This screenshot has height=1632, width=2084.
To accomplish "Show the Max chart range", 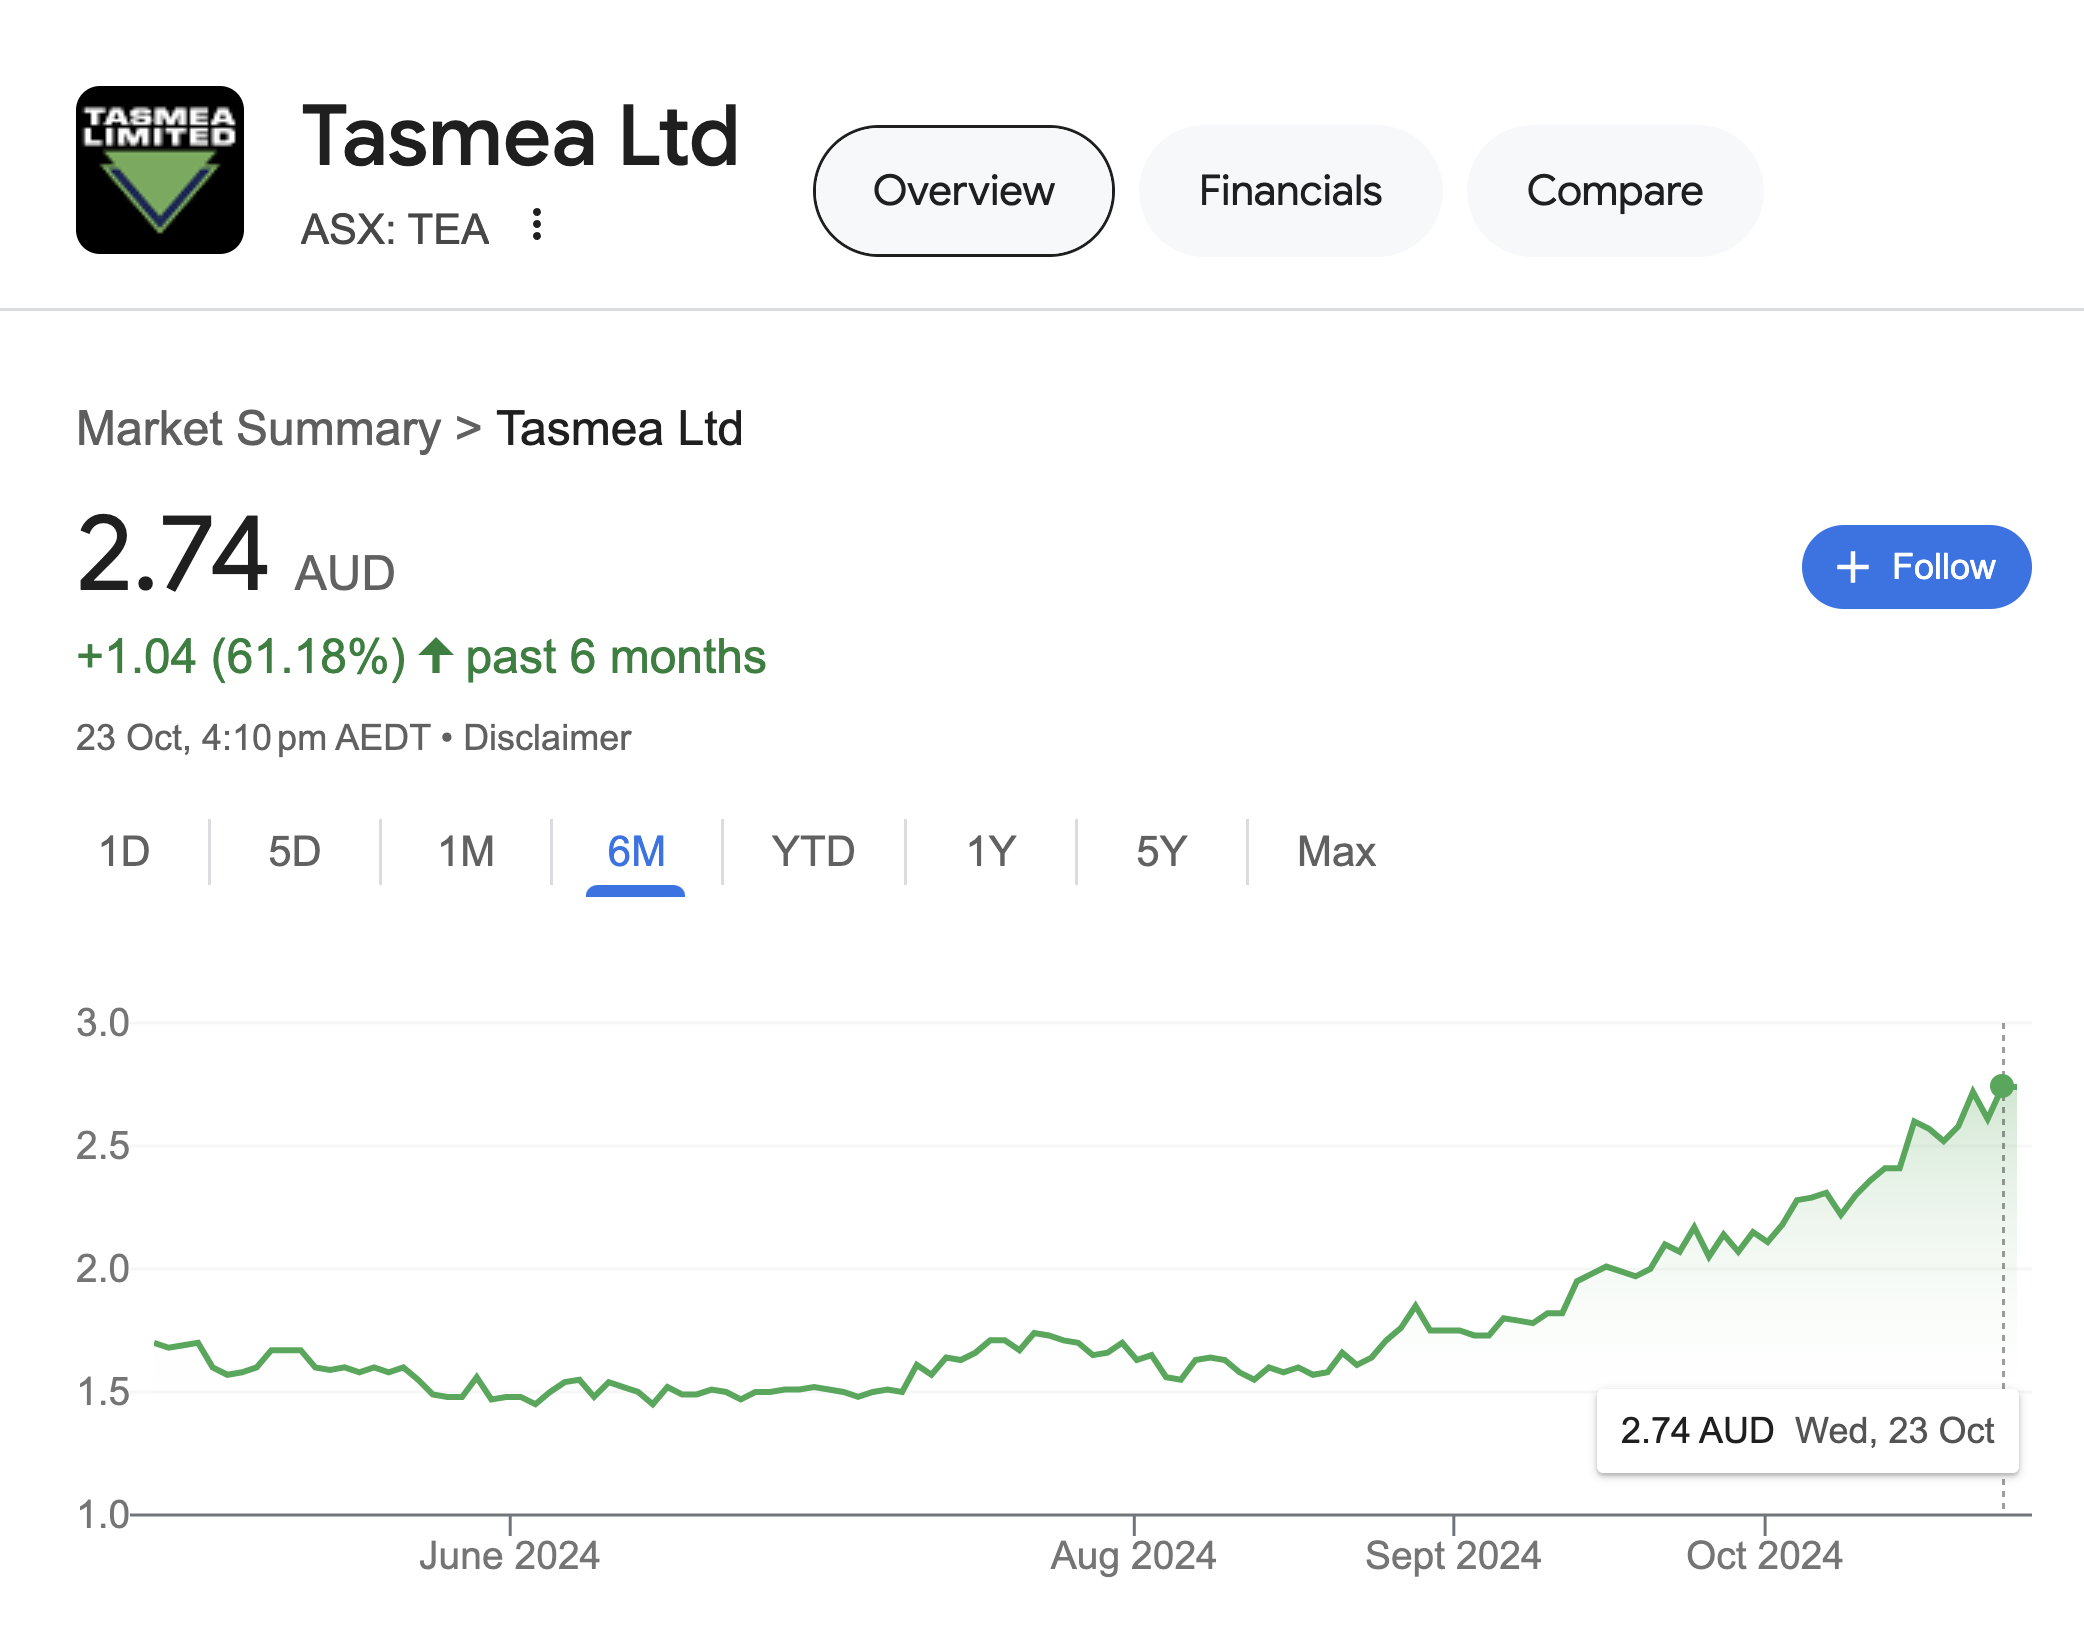I will (1336, 852).
